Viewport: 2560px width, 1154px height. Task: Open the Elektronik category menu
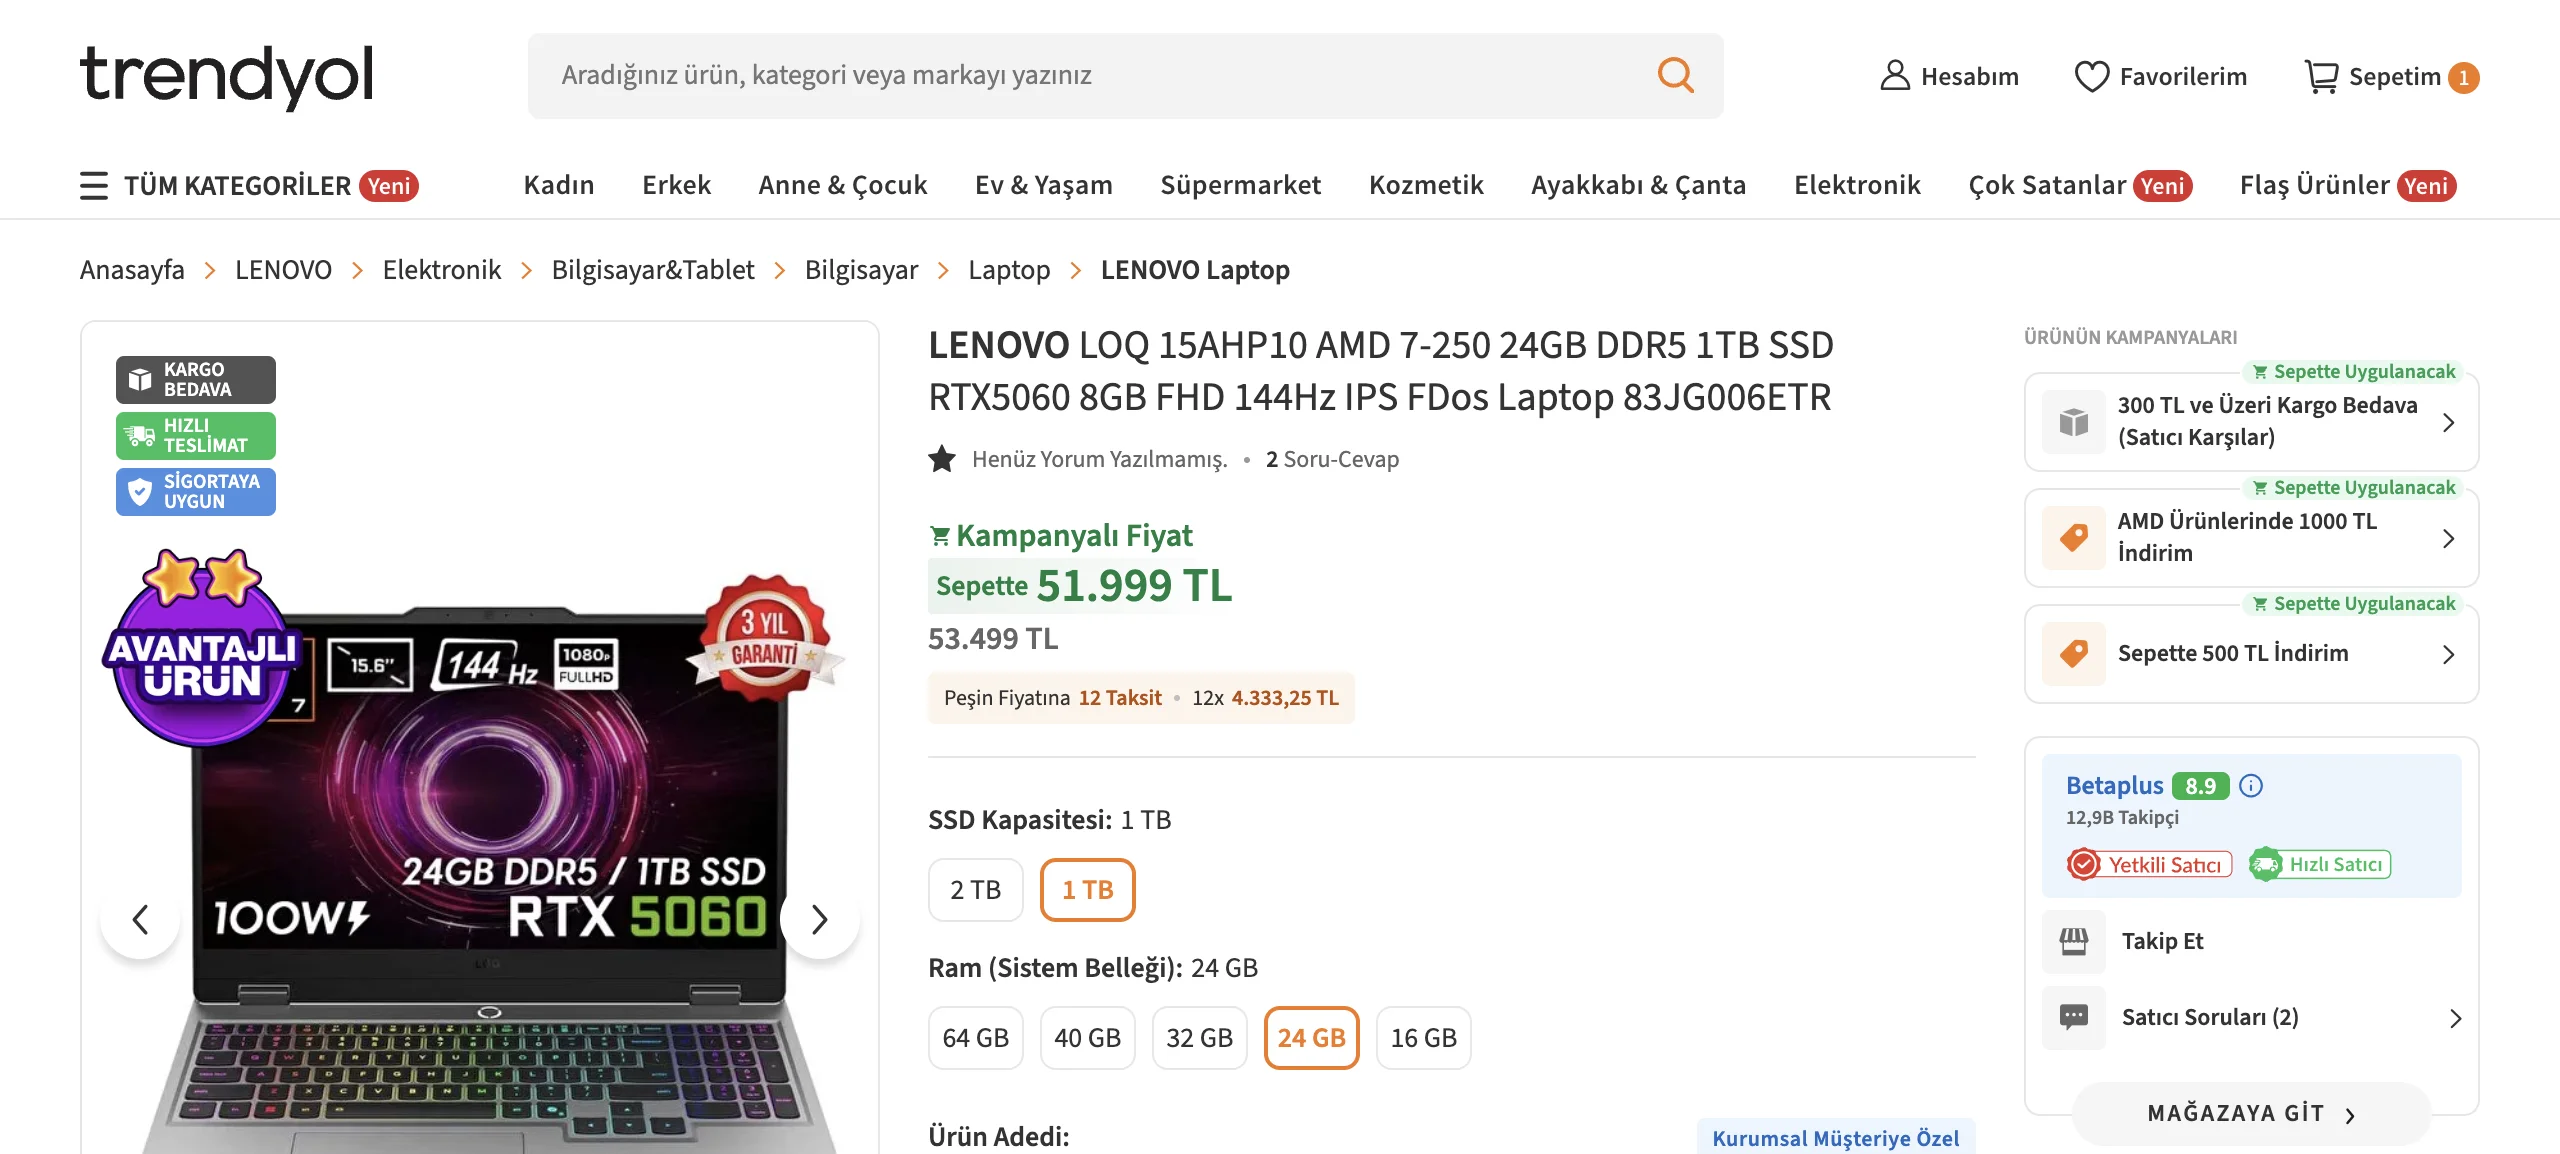pos(1857,185)
